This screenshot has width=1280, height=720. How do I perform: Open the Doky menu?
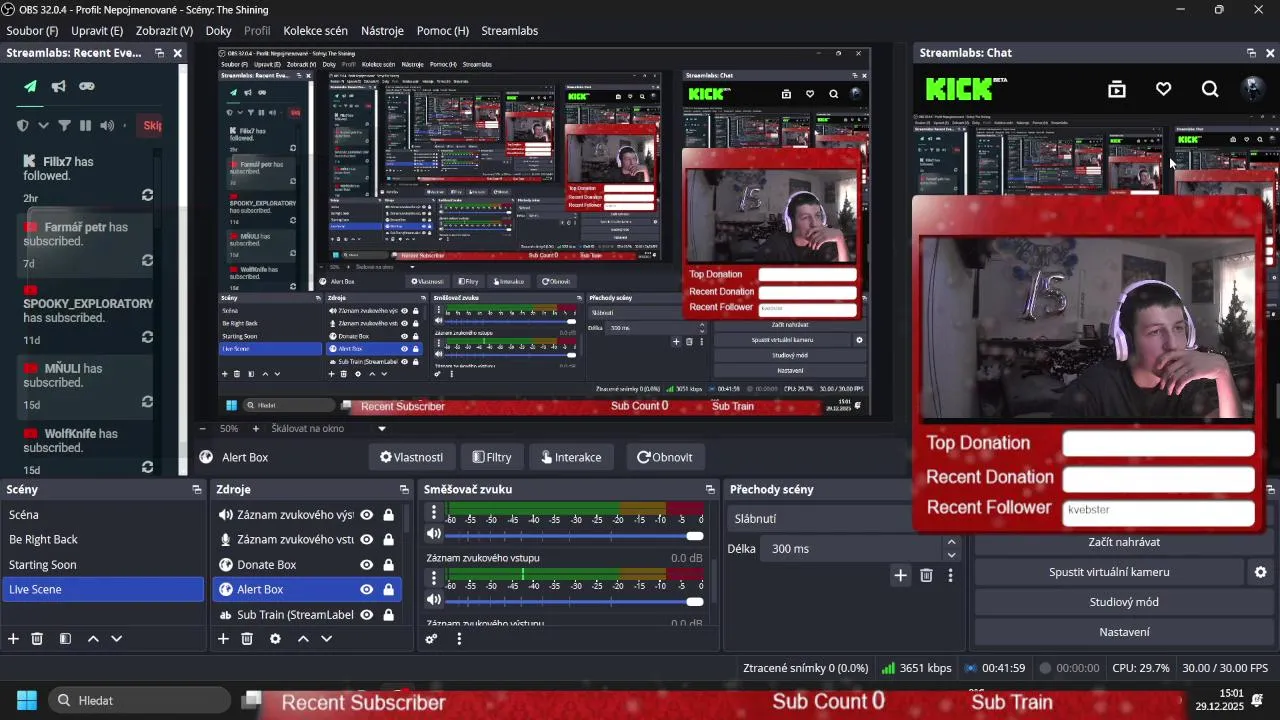pyautogui.click(x=218, y=31)
